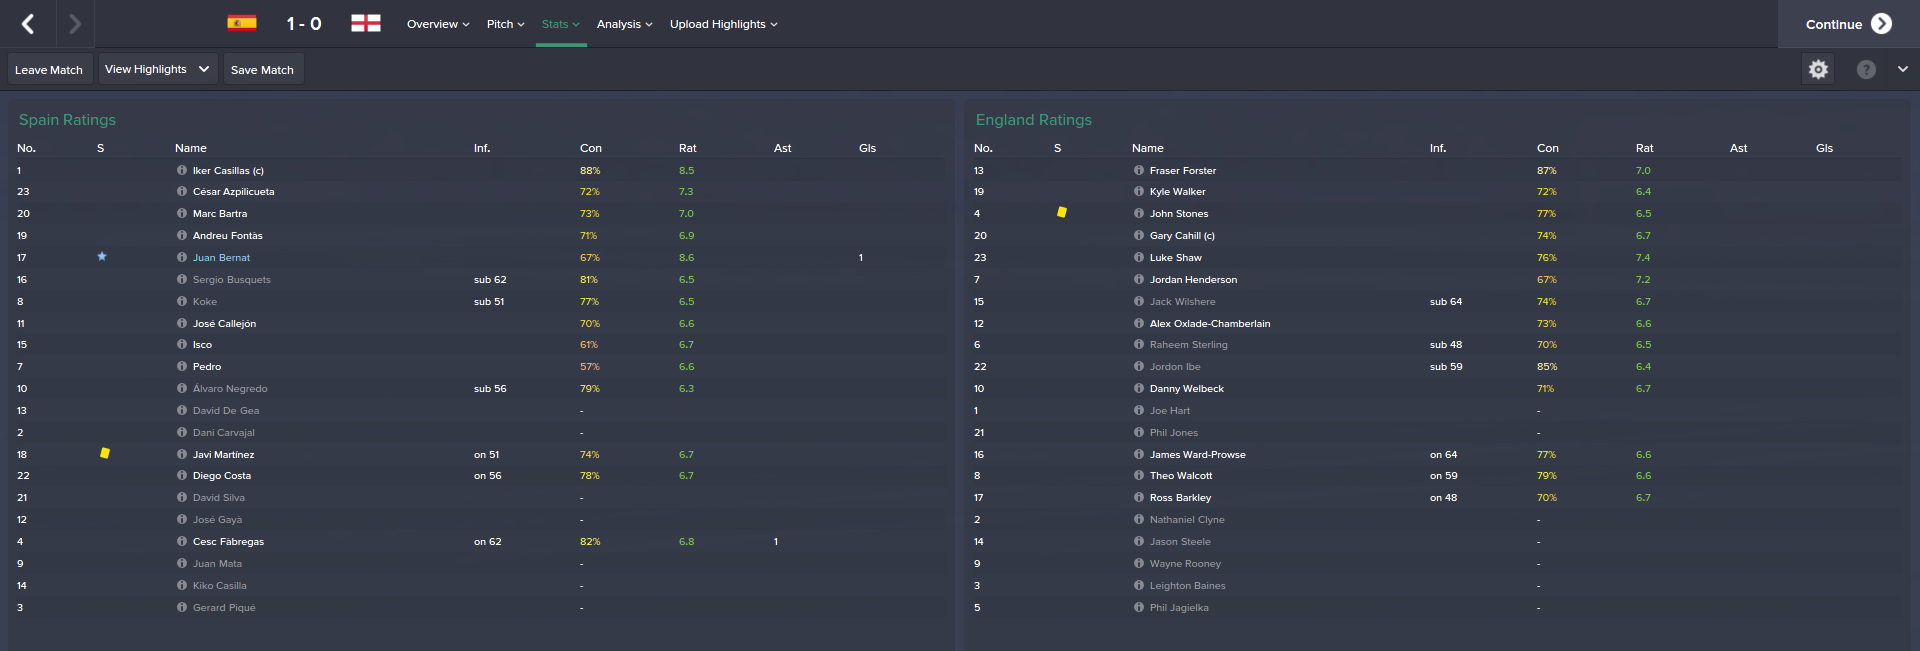Viewport: 1920px width, 651px height.
Task: Click info icon beside Fraser Forster
Action: tap(1139, 171)
